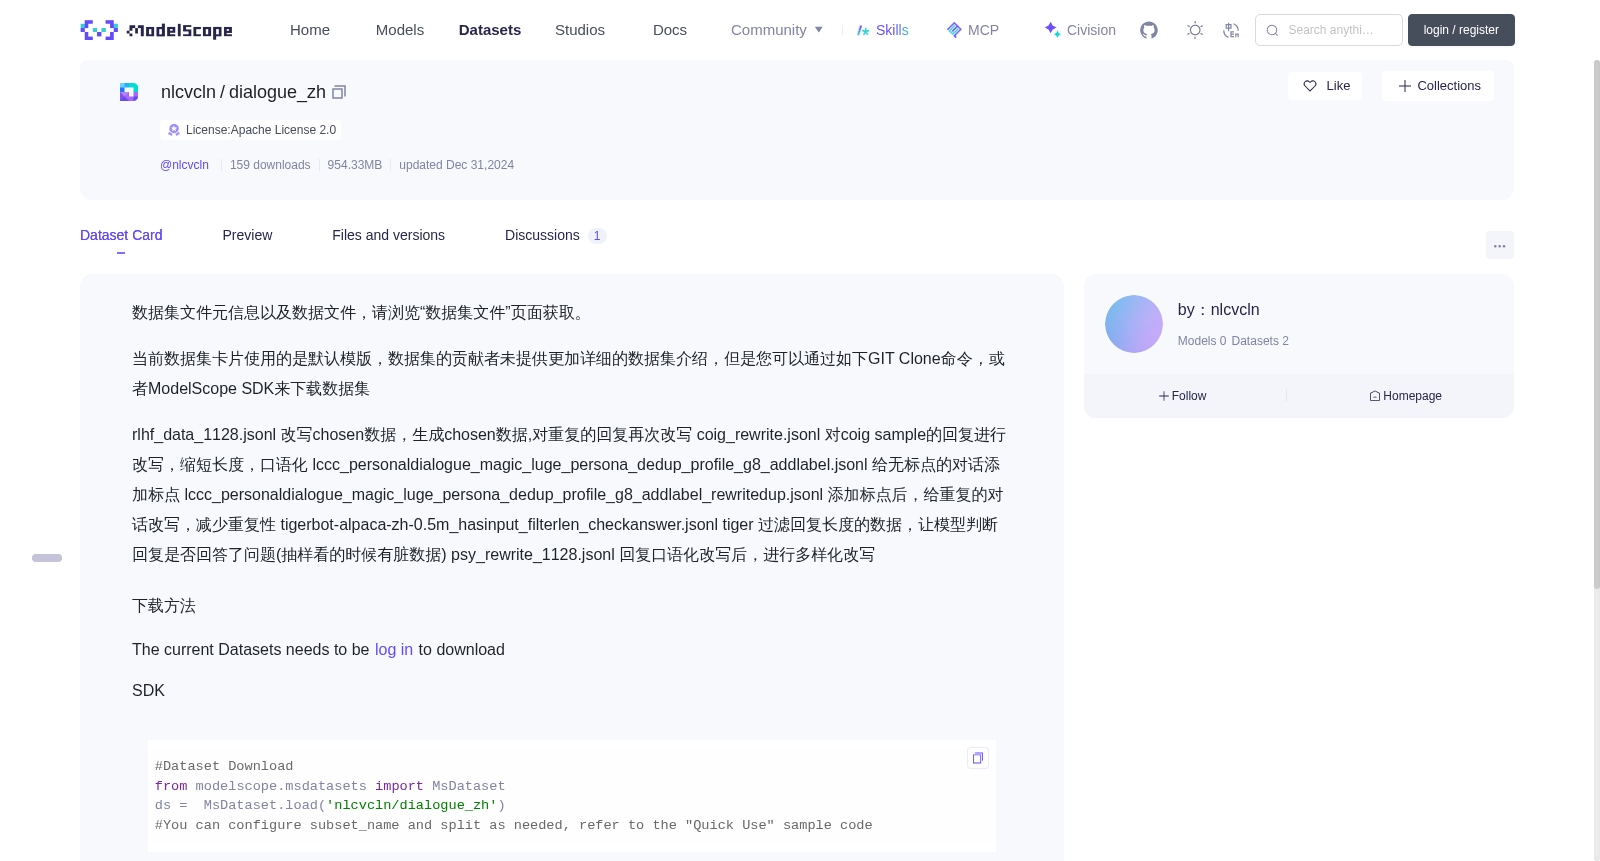
Task: Open the author's Homepage
Action: 1405,396
